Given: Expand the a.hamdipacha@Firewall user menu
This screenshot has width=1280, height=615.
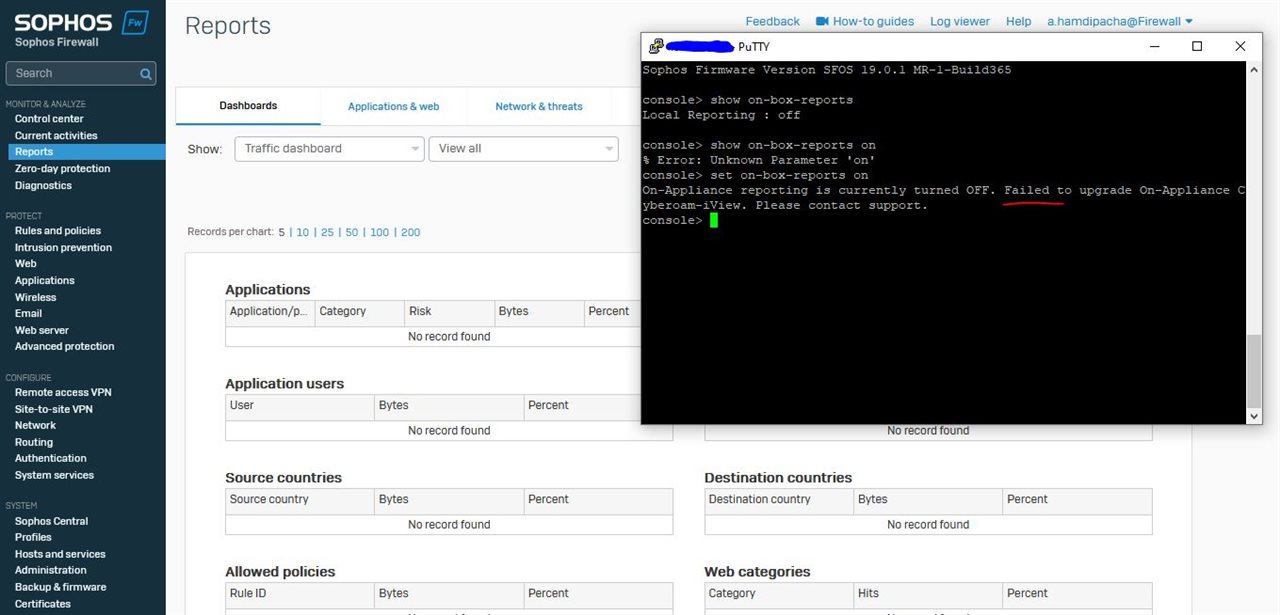Looking at the screenshot, I should pyautogui.click(x=1120, y=21).
